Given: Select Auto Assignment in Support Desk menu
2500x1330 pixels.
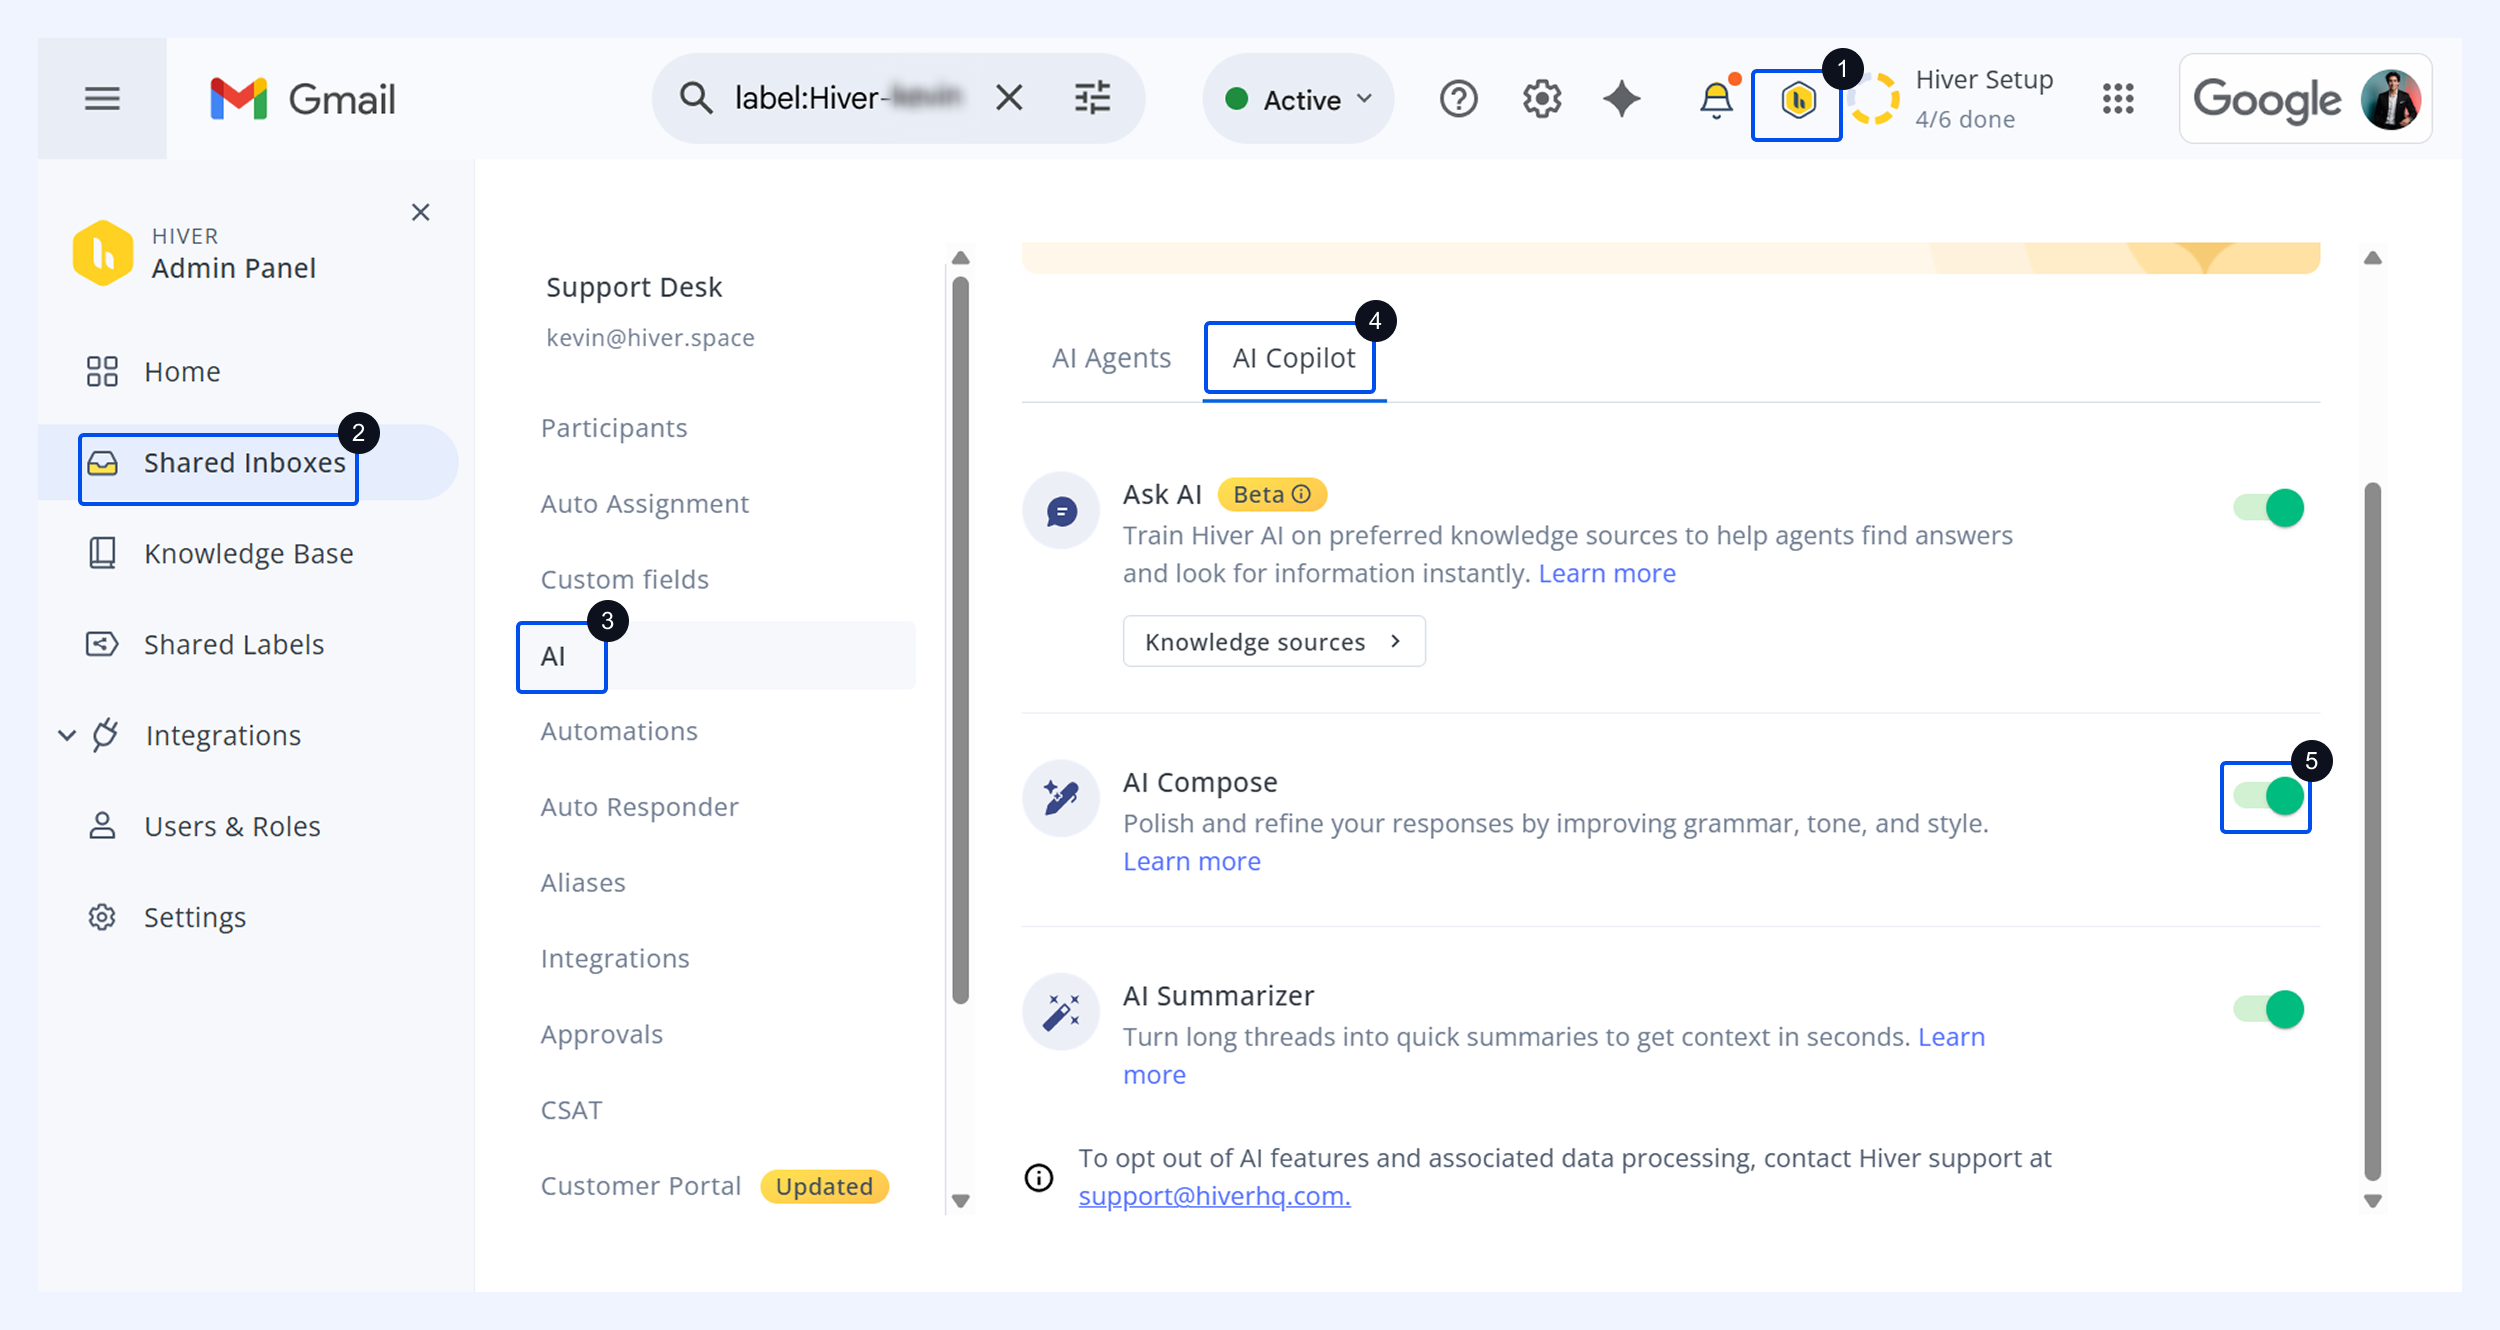Looking at the screenshot, I should tap(644, 504).
